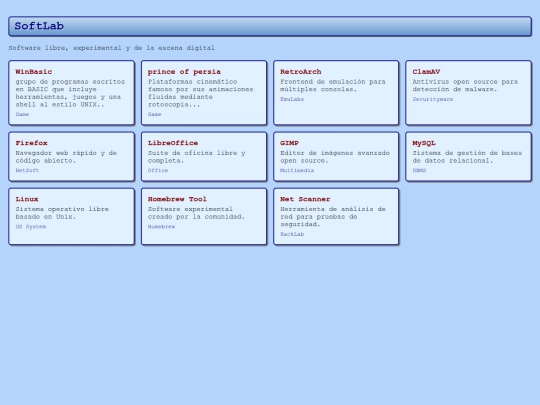Click the 'Navegador web rápido' description
The width and height of the screenshot is (540, 405).
pos(66,157)
